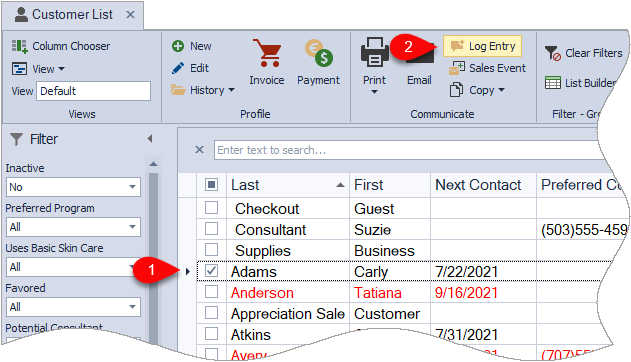Expand the Copy dropdown arrow
The width and height of the screenshot is (631, 362).
[501, 90]
